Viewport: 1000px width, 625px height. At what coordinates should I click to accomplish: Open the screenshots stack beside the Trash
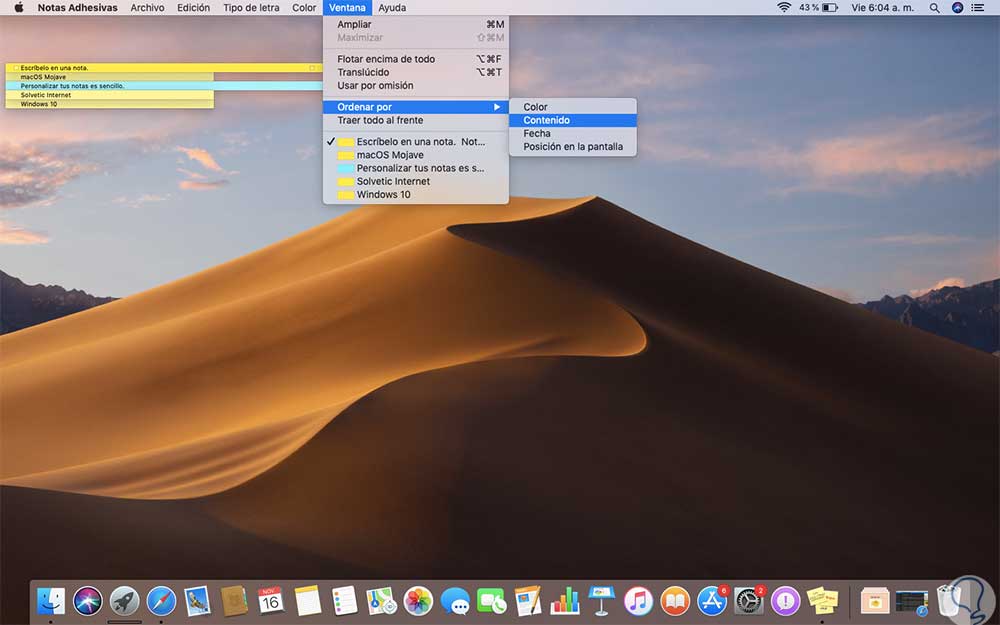912,601
